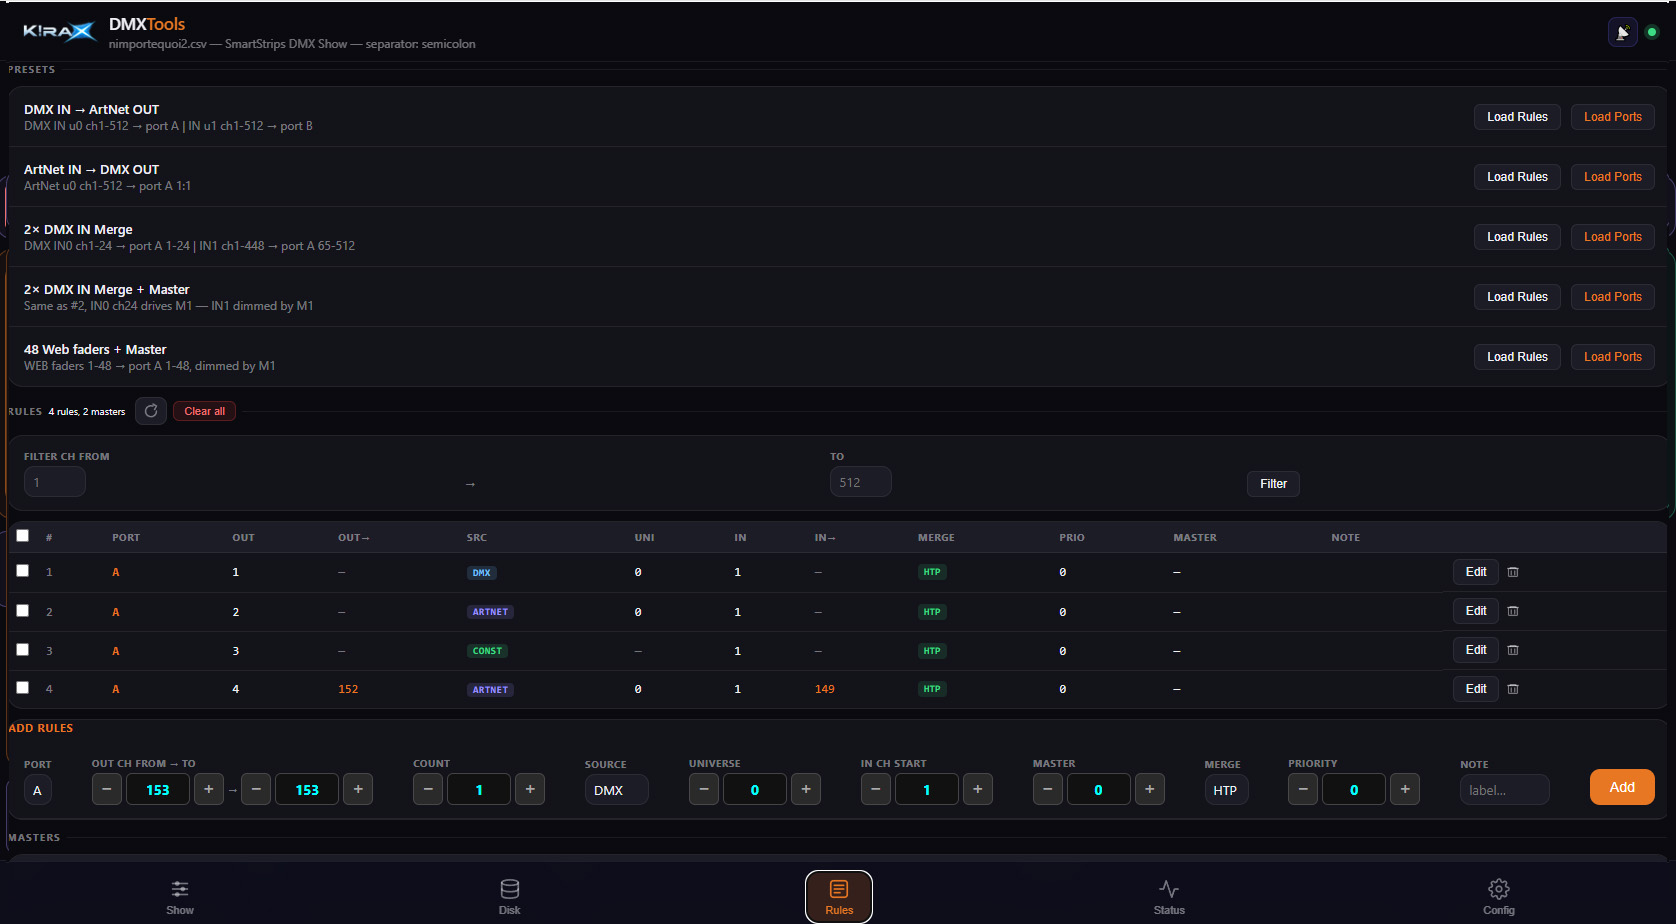Load Ports for DMX IN → ArtNet OUT preset
Image resolution: width=1676 pixels, height=924 pixels.
[x=1612, y=117]
